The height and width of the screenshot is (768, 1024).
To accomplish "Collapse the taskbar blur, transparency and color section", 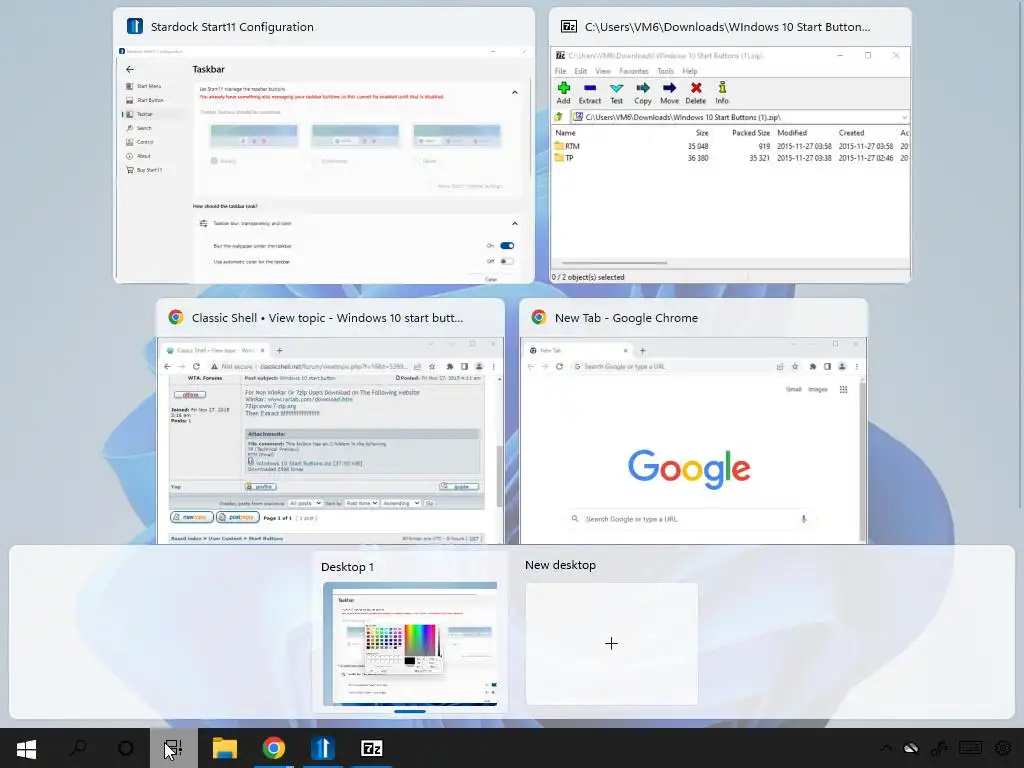I will [515, 223].
